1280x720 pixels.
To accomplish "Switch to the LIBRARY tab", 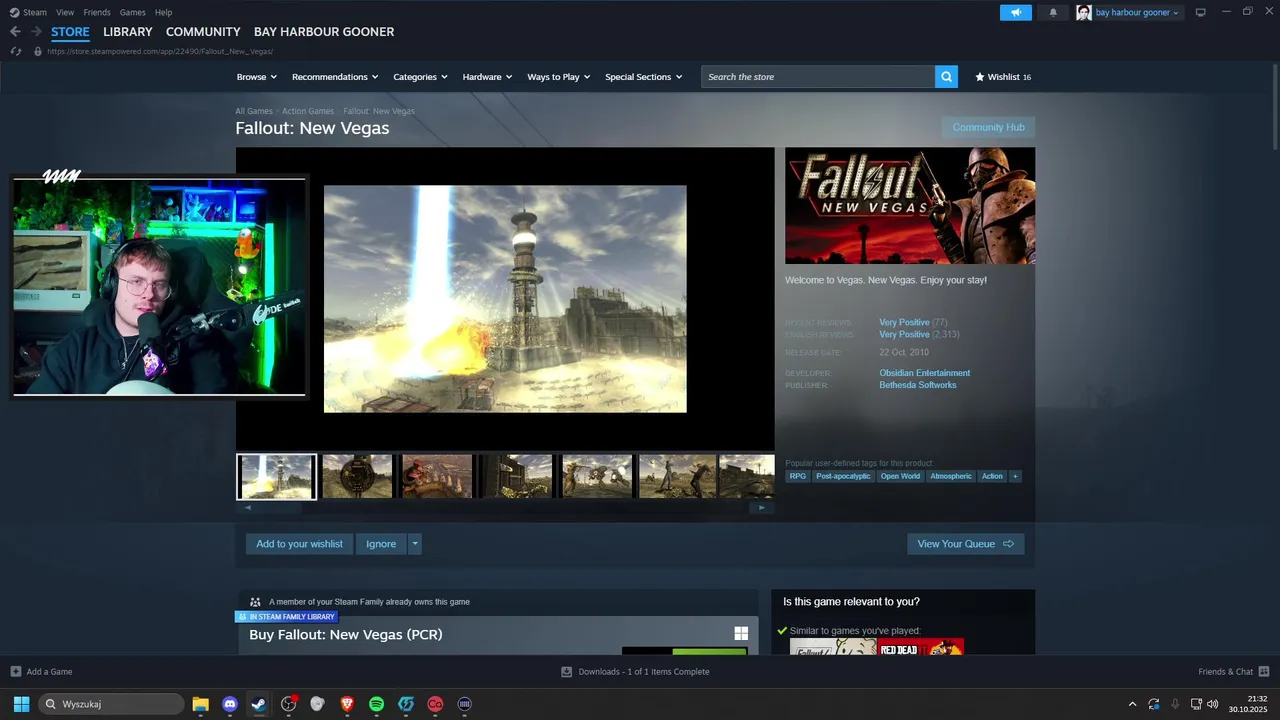I will tap(128, 32).
